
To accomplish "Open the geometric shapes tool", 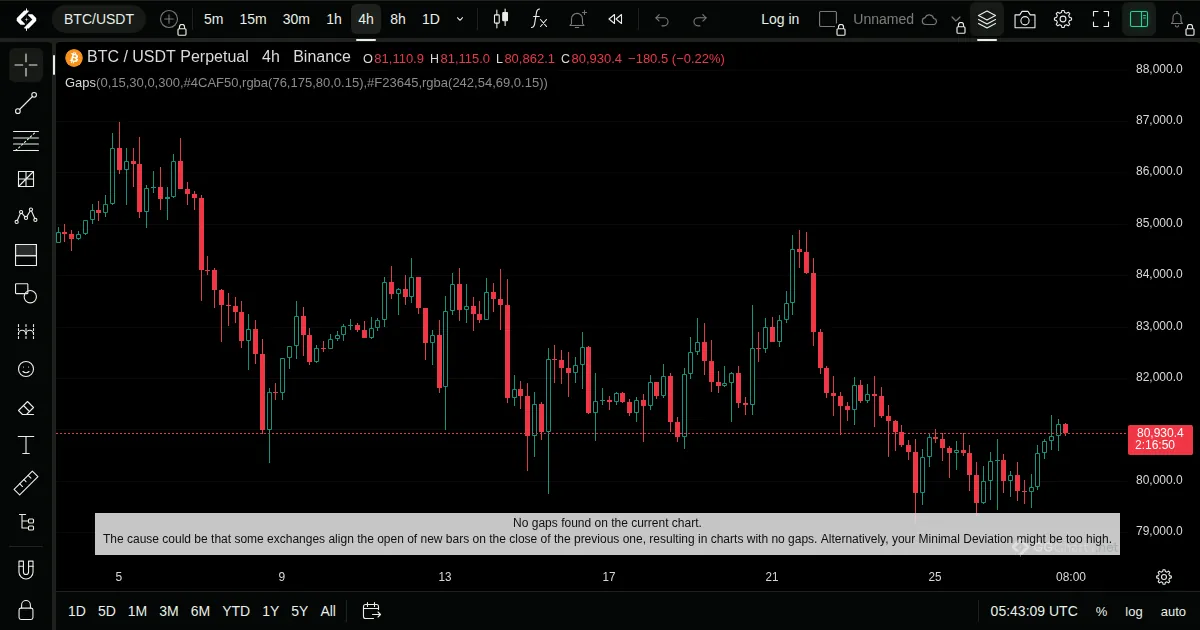I will 26,293.
